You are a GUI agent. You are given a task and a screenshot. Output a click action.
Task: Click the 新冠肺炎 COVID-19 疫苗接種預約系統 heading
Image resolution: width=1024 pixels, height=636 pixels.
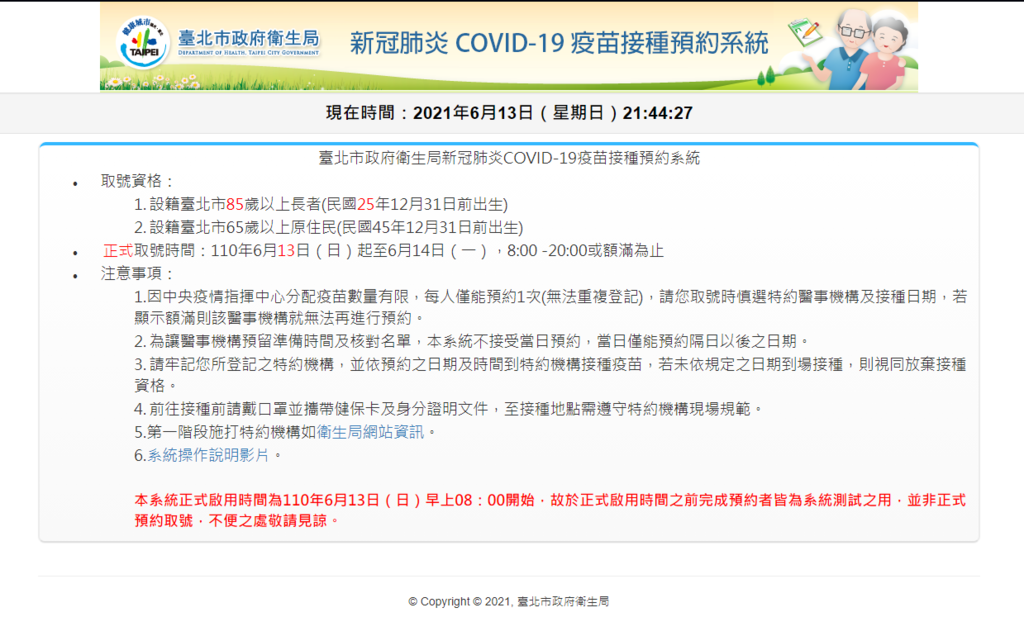pyautogui.click(x=559, y=43)
